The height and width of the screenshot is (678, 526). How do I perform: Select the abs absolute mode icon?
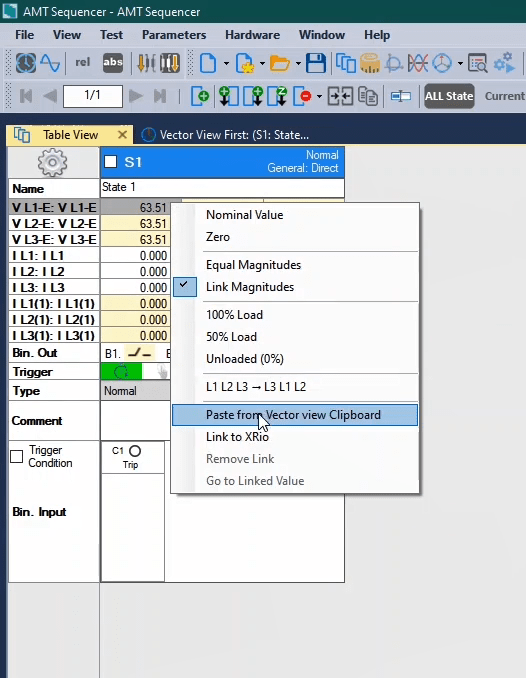tap(113, 63)
